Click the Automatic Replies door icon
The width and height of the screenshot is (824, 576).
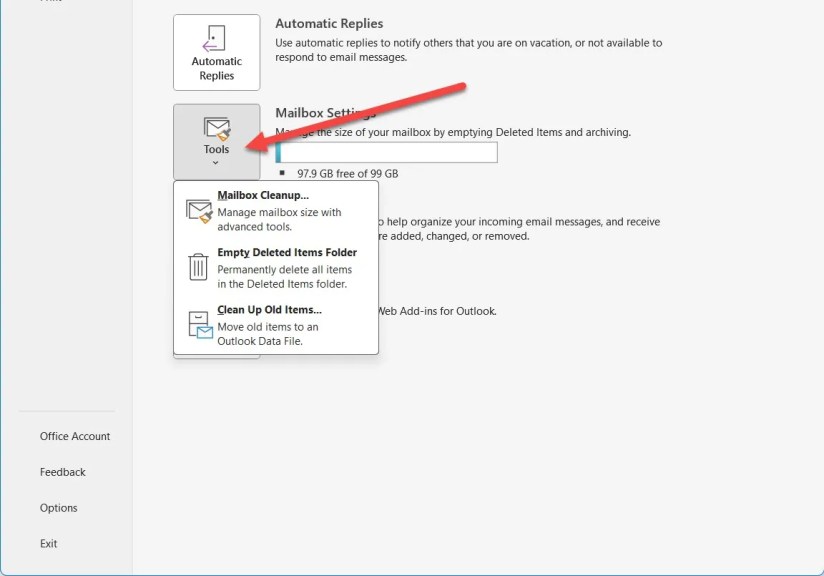(x=214, y=38)
